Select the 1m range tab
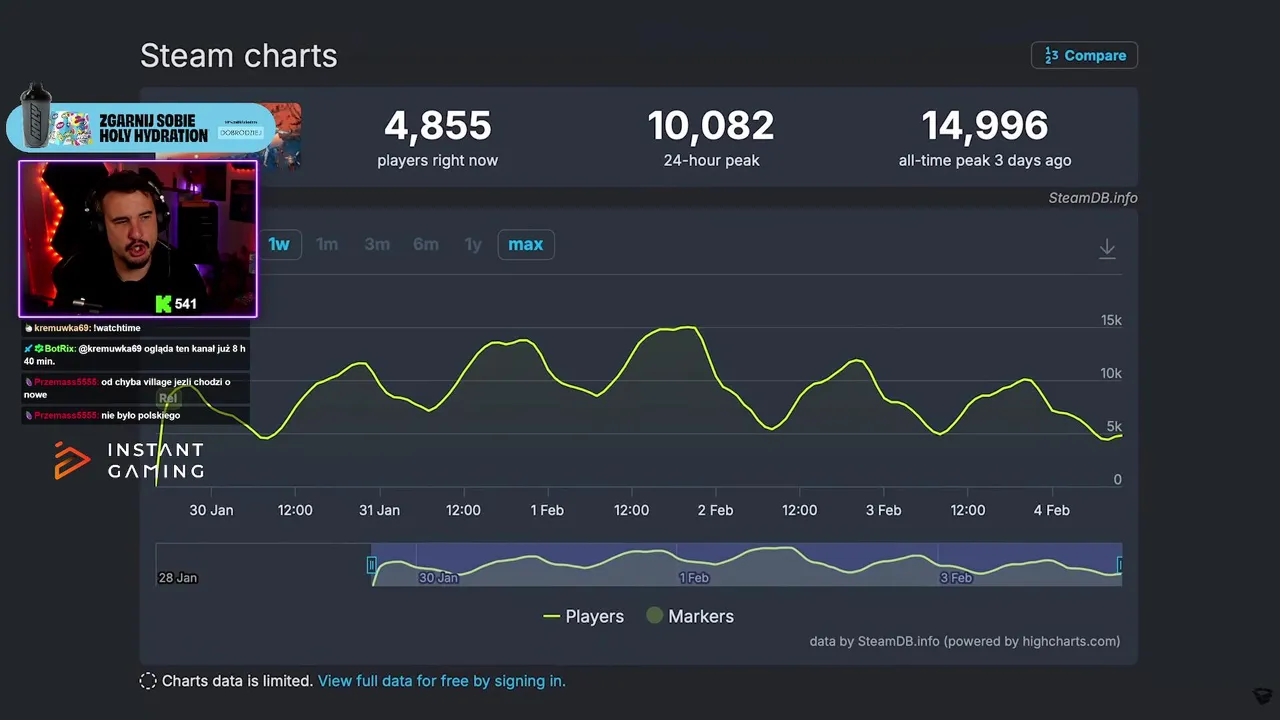The height and width of the screenshot is (720, 1280). pyautogui.click(x=327, y=244)
